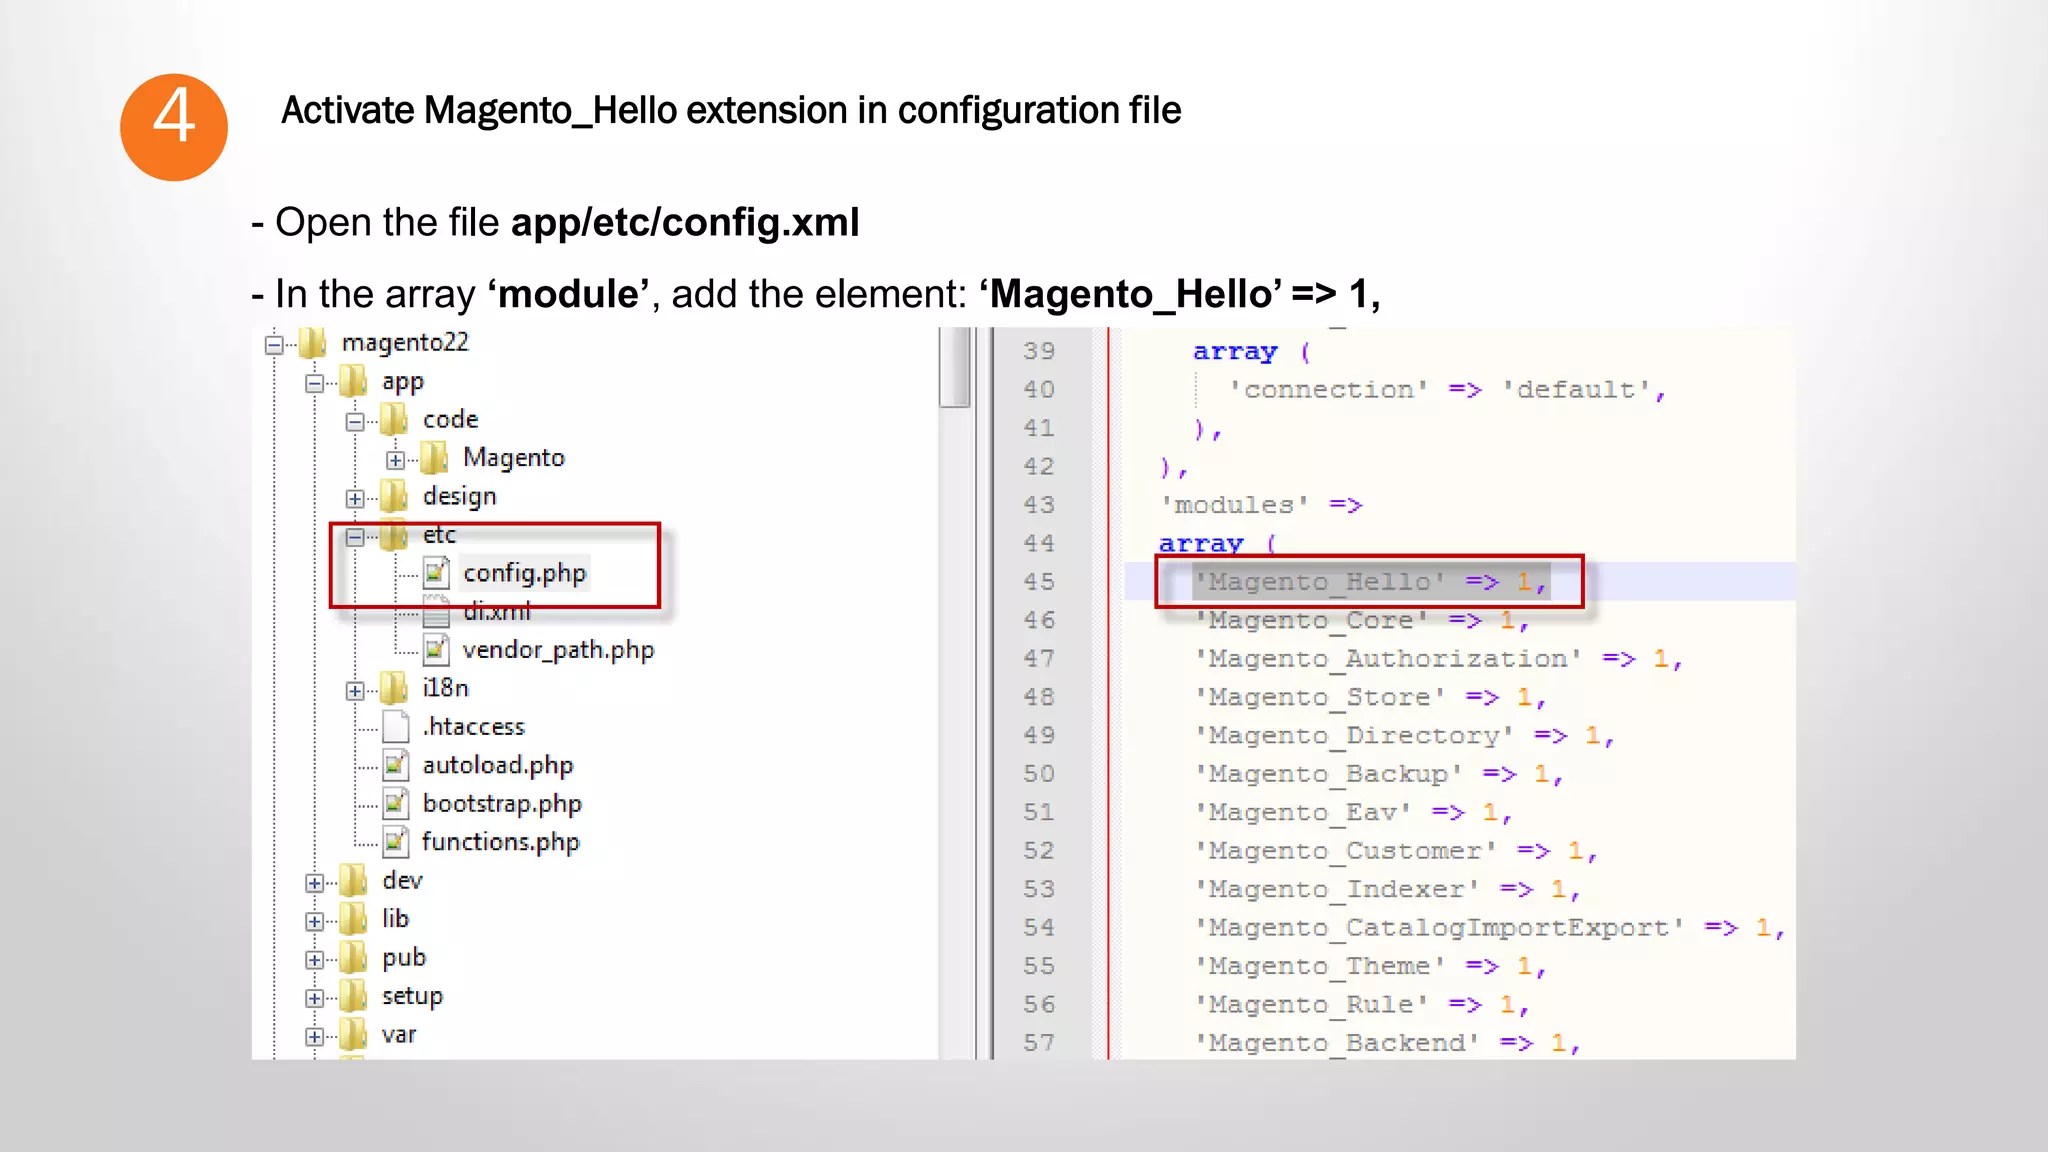Click the .htaccess file icon

(x=396, y=727)
